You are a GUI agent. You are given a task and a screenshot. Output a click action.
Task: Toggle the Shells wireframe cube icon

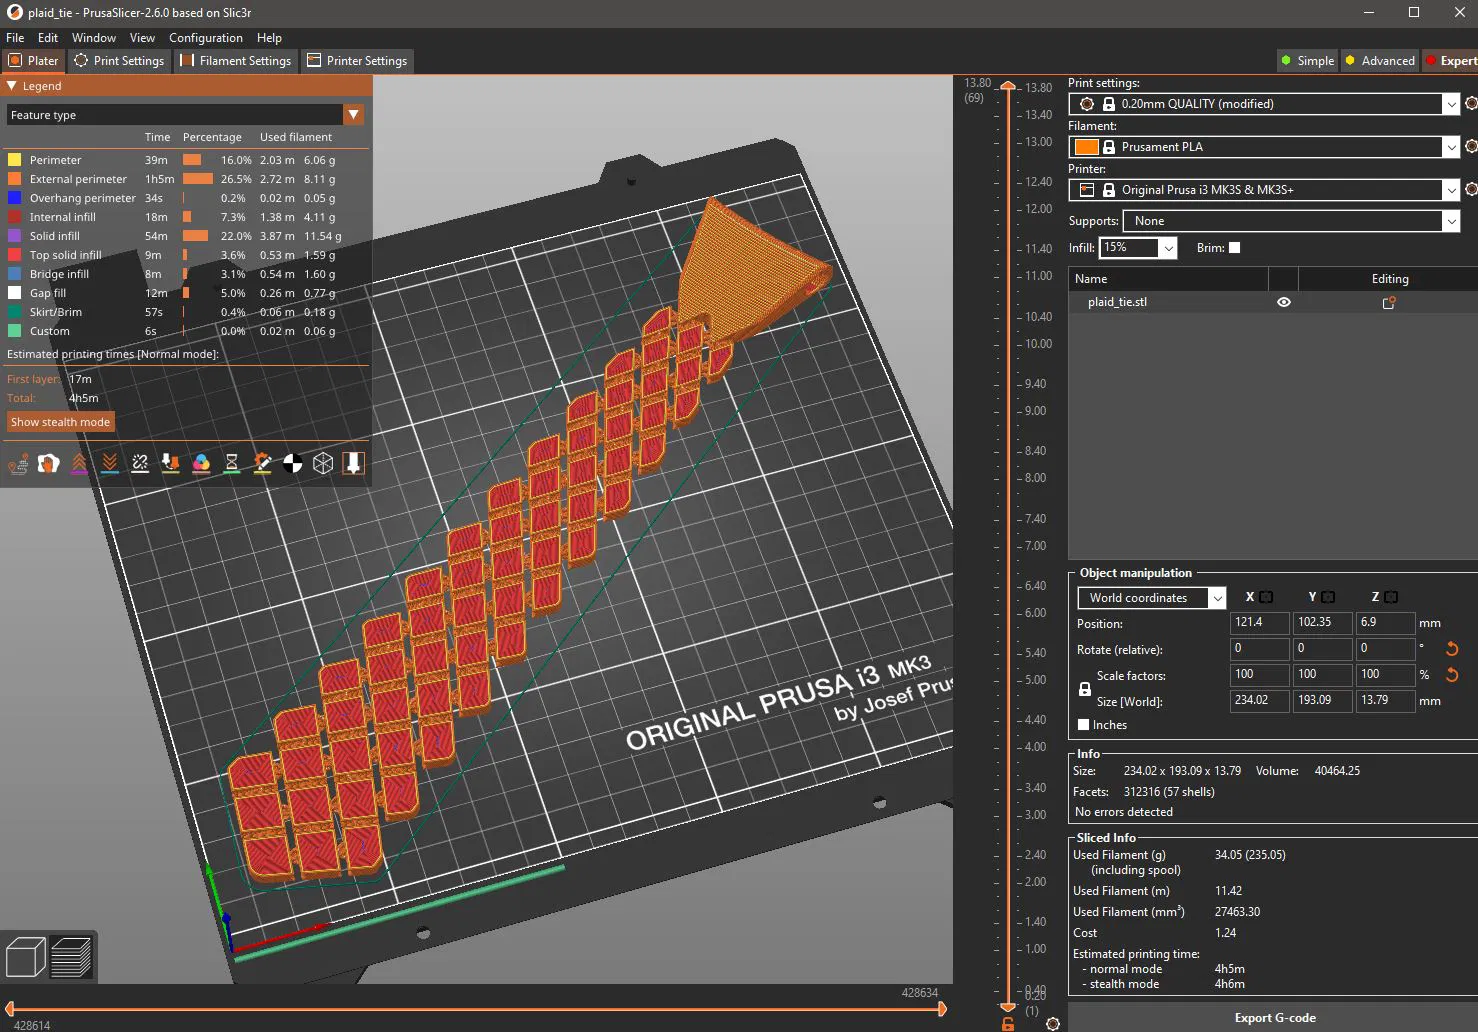coord(323,463)
